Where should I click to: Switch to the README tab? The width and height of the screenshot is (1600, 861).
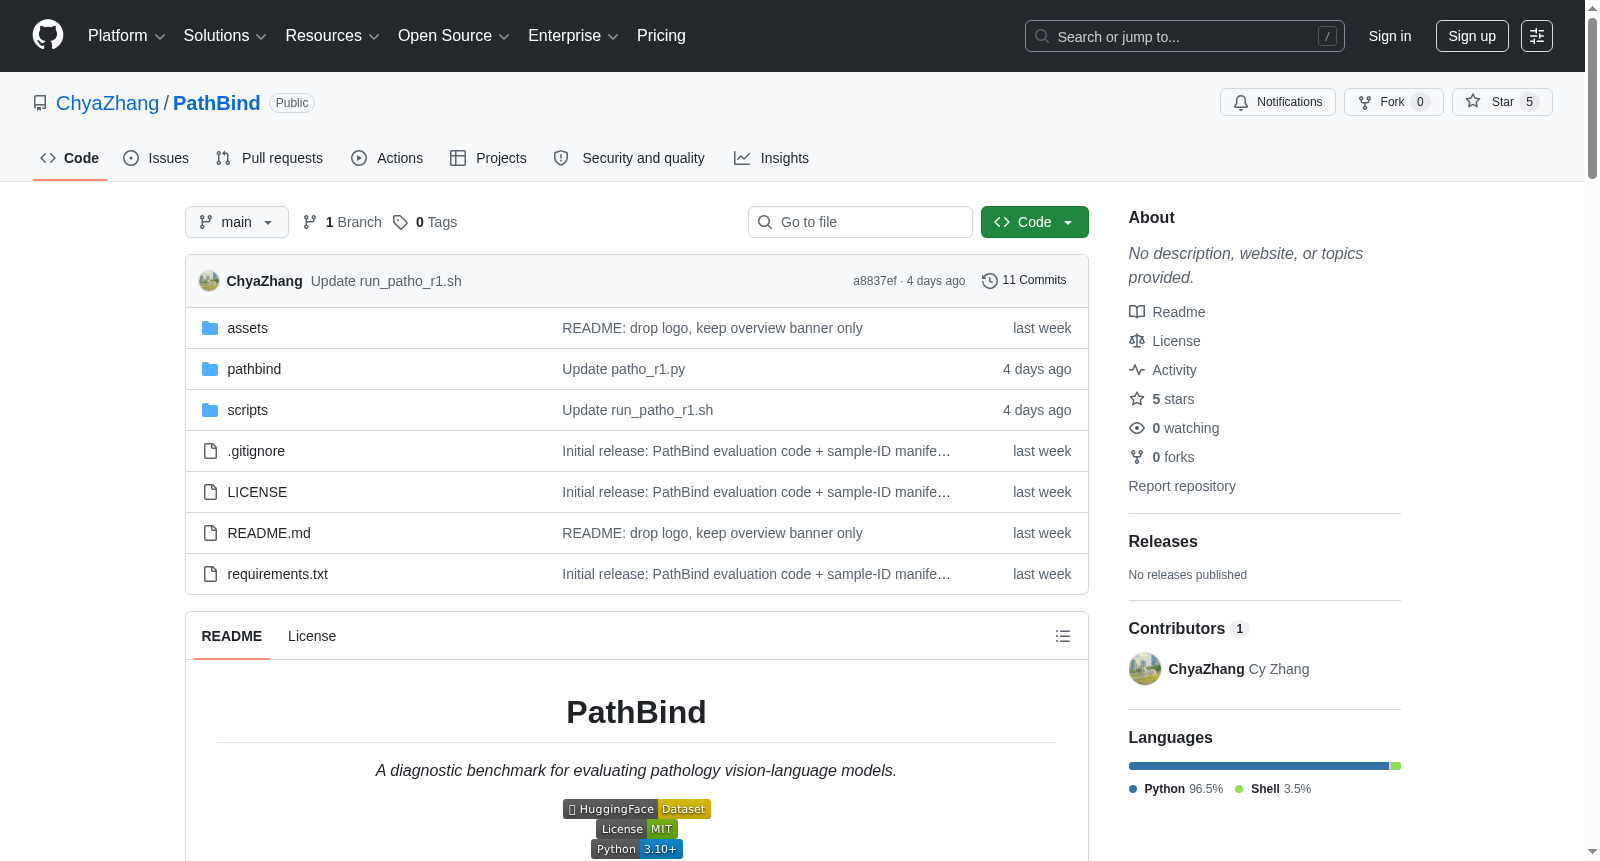[232, 636]
